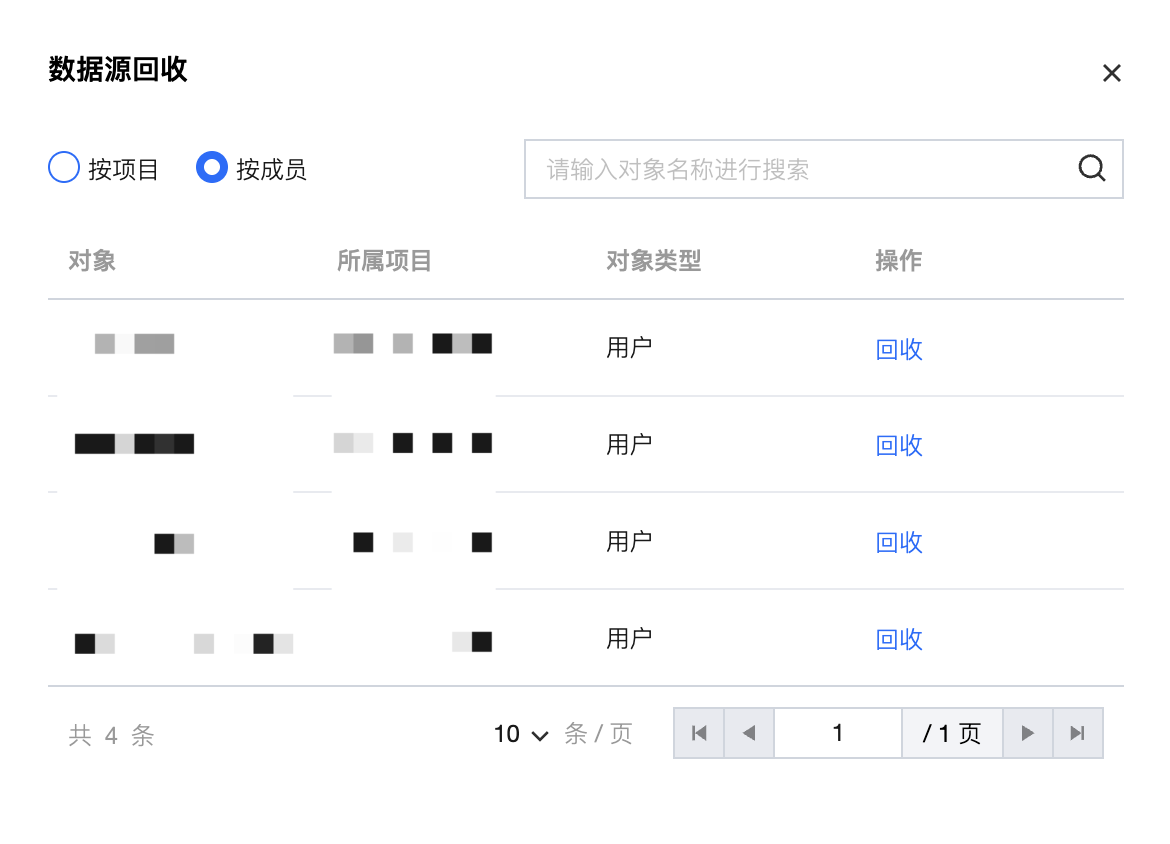Click 回收 link in second row
The height and width of the screenshot is (844, 1170).
pyautogui.click(x=898, y=445)
